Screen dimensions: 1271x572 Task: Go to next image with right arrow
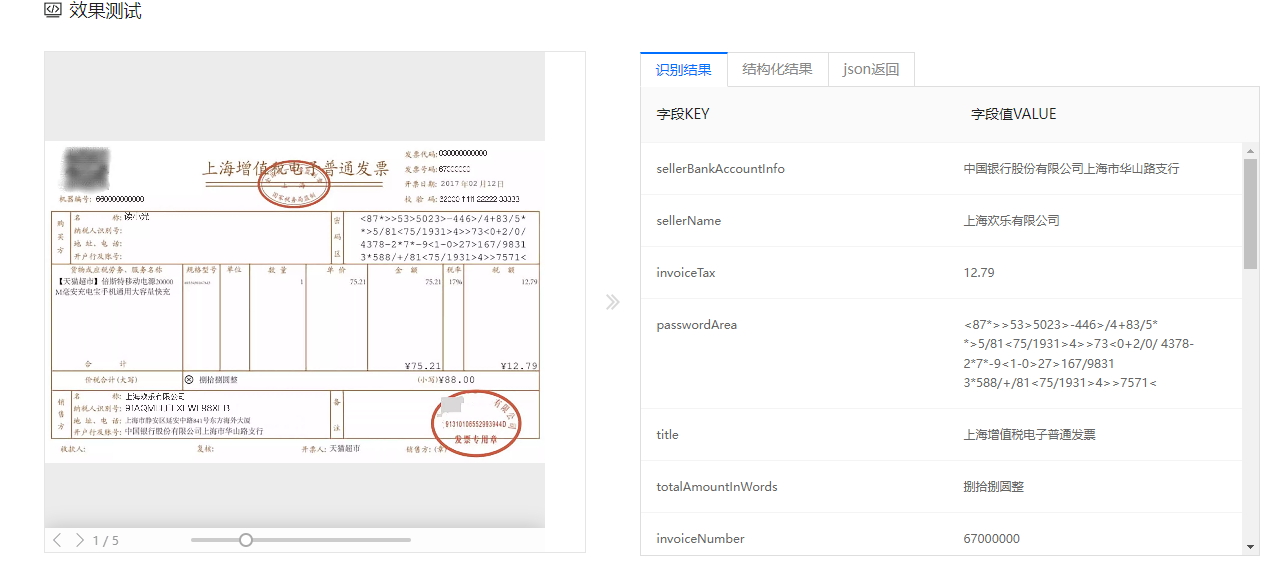pos(80,540)
